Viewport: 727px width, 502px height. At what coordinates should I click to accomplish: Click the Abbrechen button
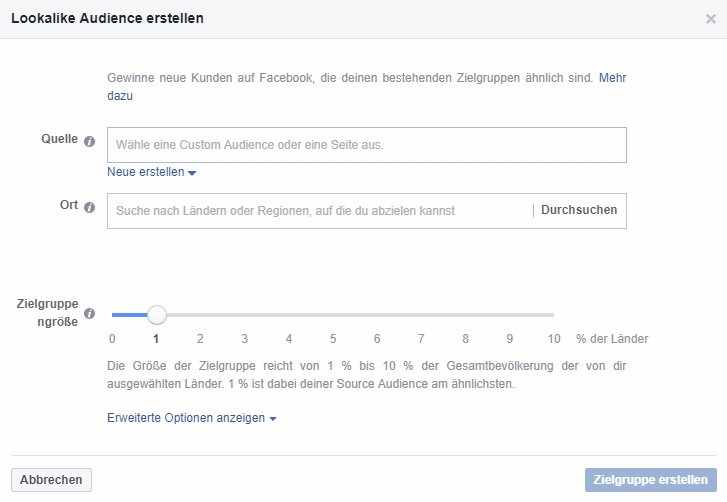point(51,480)
